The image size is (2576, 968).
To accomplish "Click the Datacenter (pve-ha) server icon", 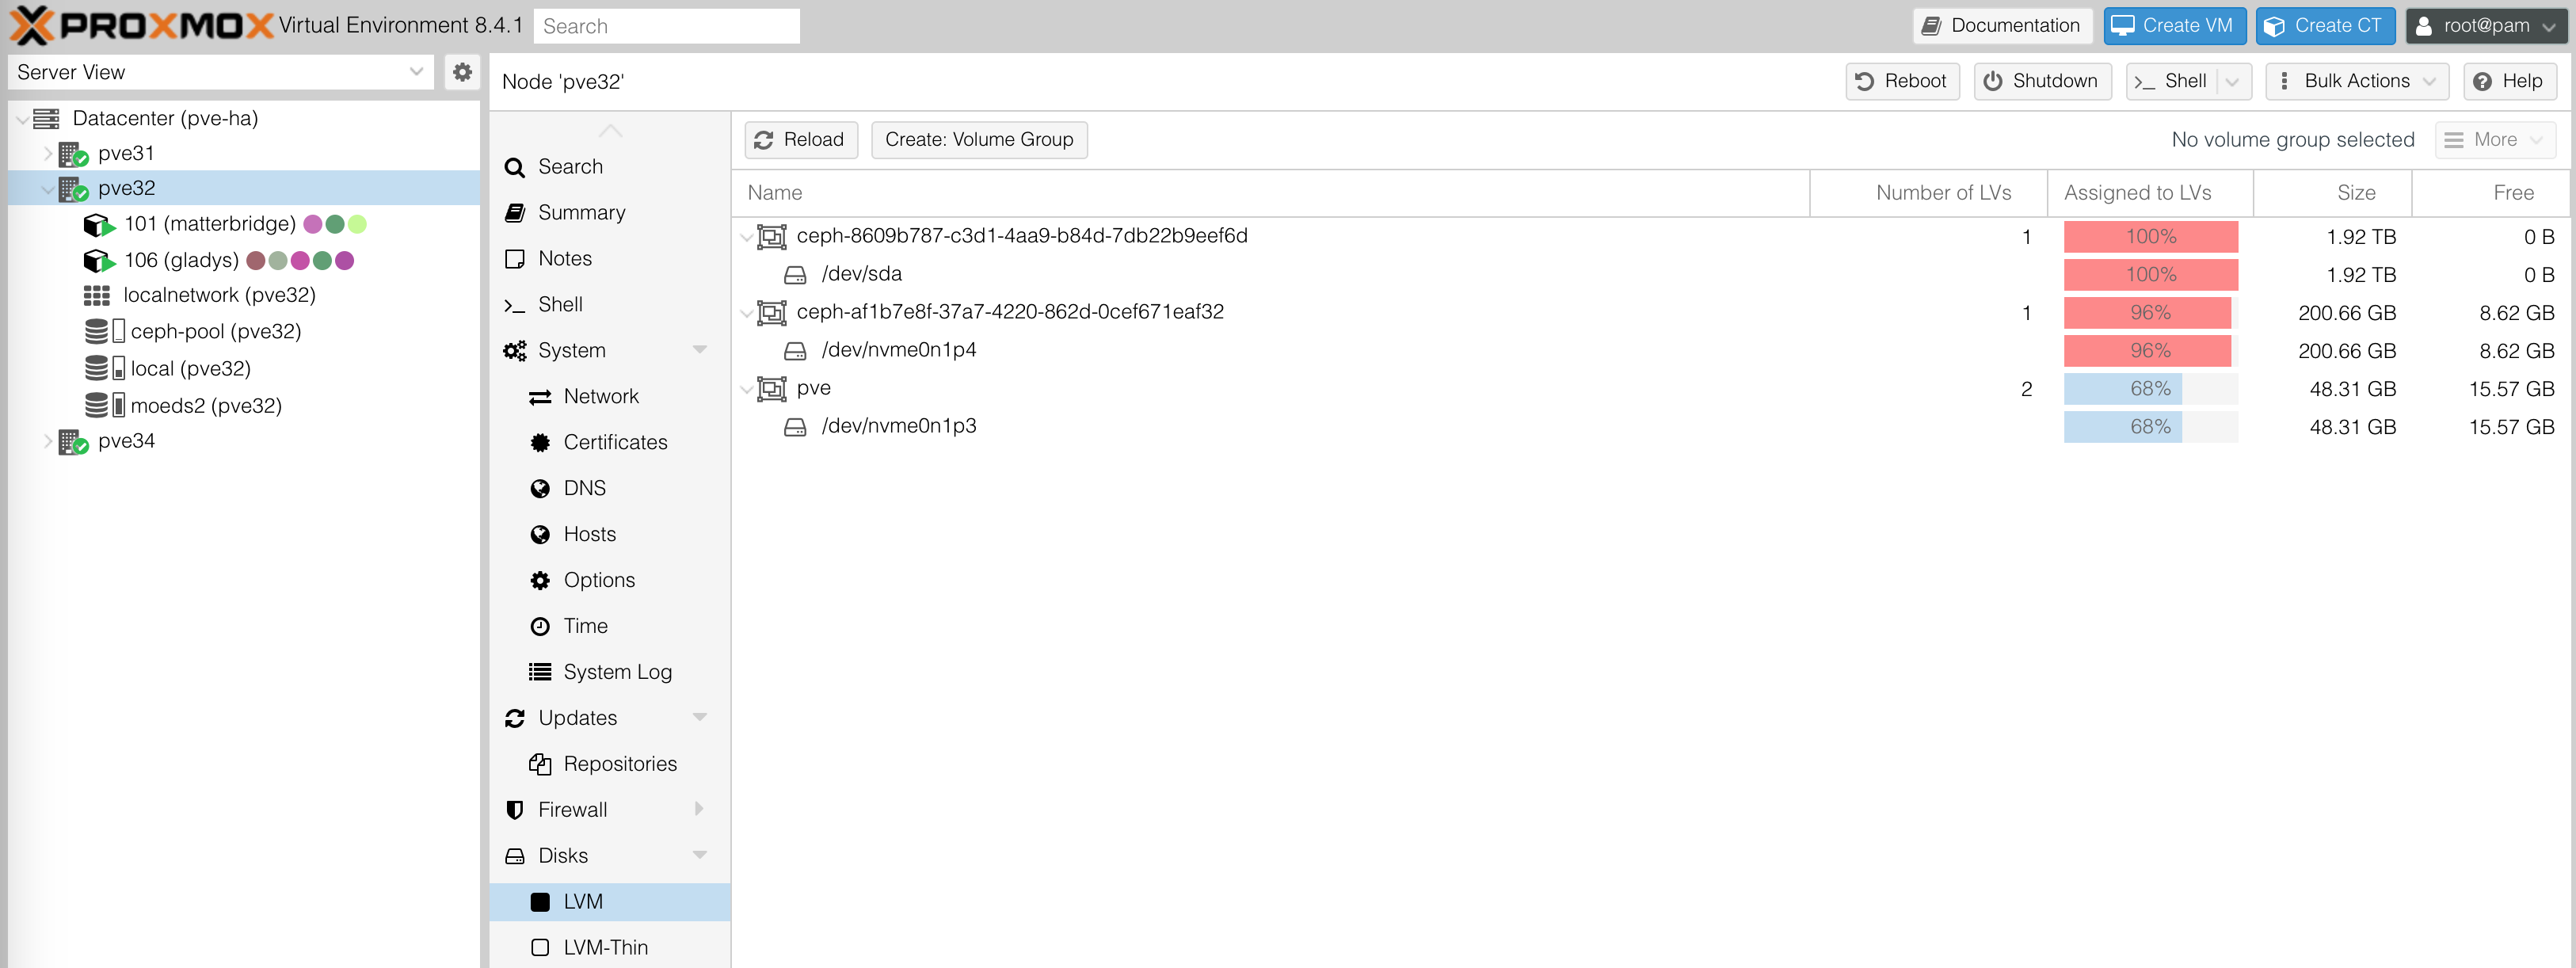I will tap(46, 119).
